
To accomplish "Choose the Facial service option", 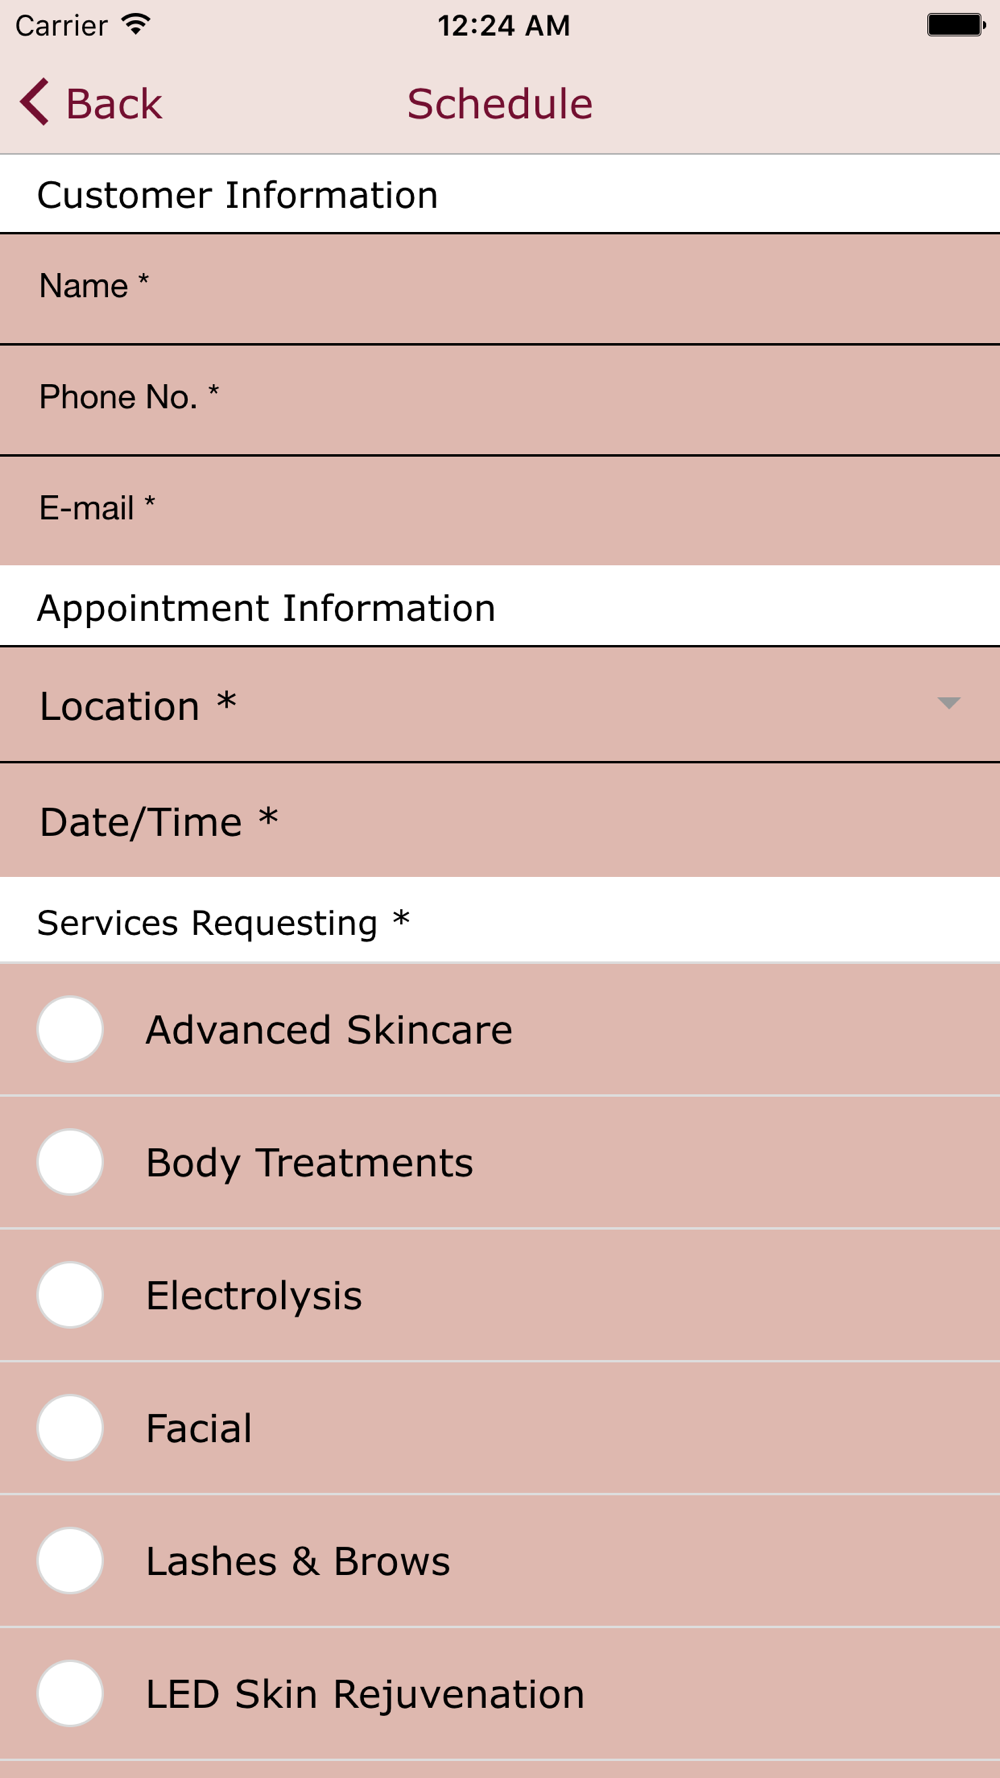I will click(x=500, y=1428).
